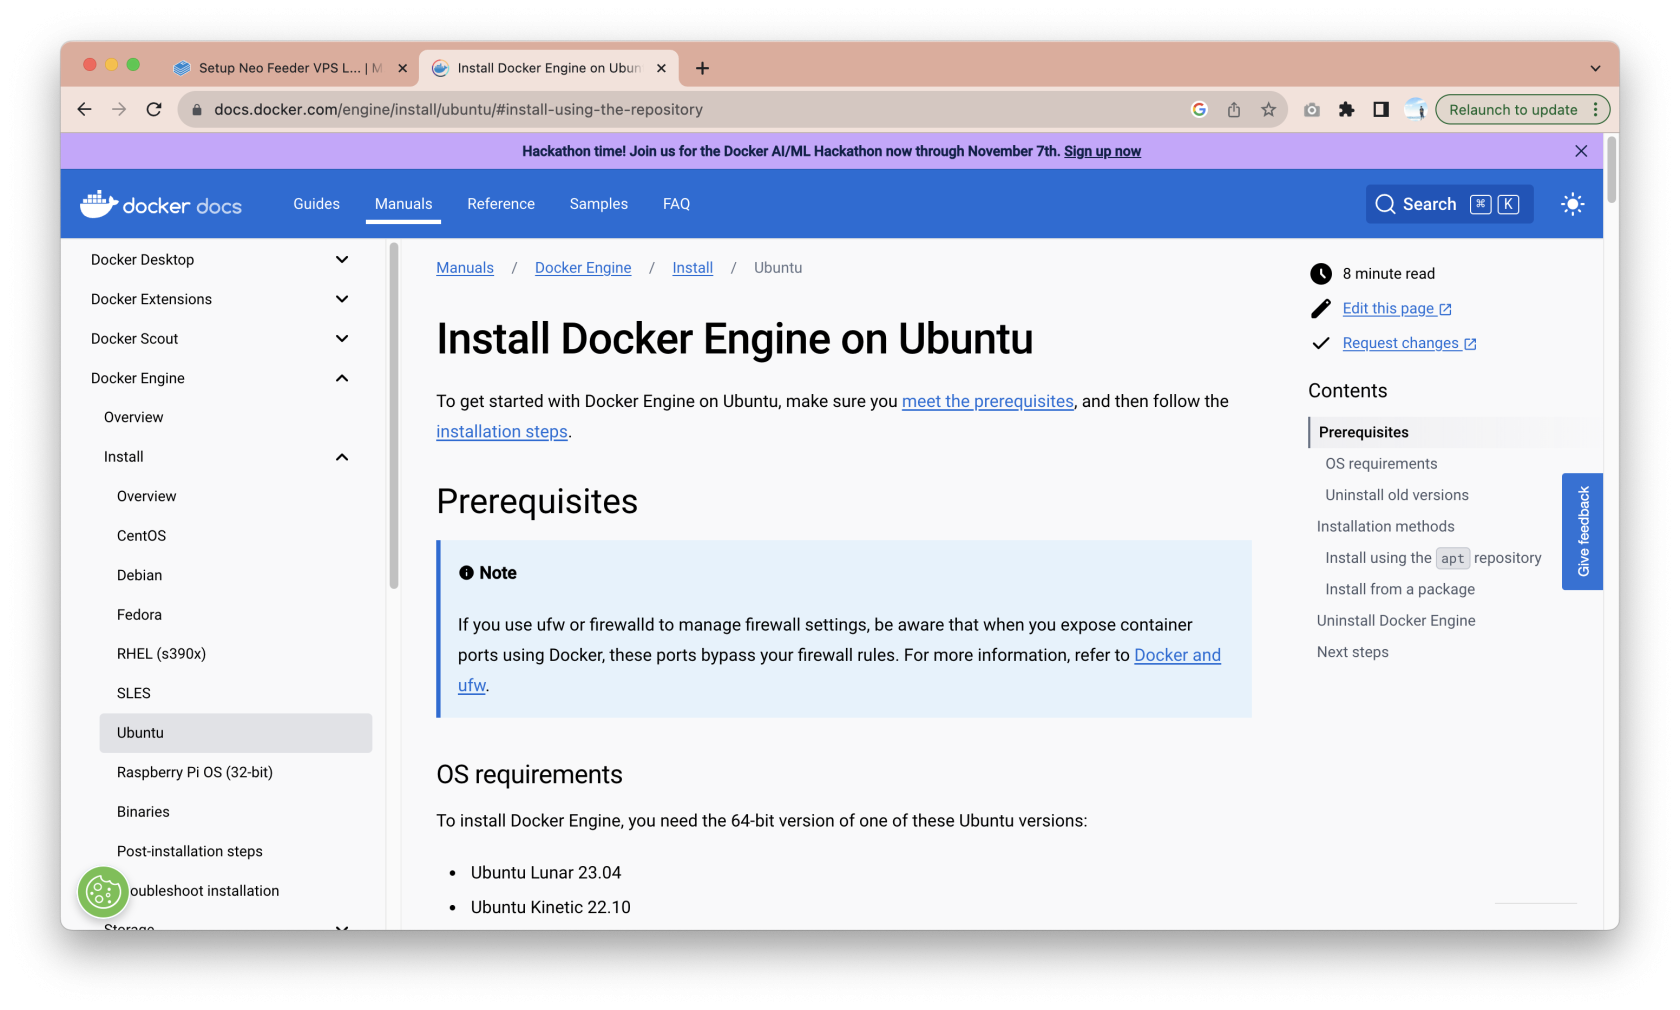Screen dimensions: 1680x1010
Task: Open the Guides nav item
Action: tap(316, 204)
